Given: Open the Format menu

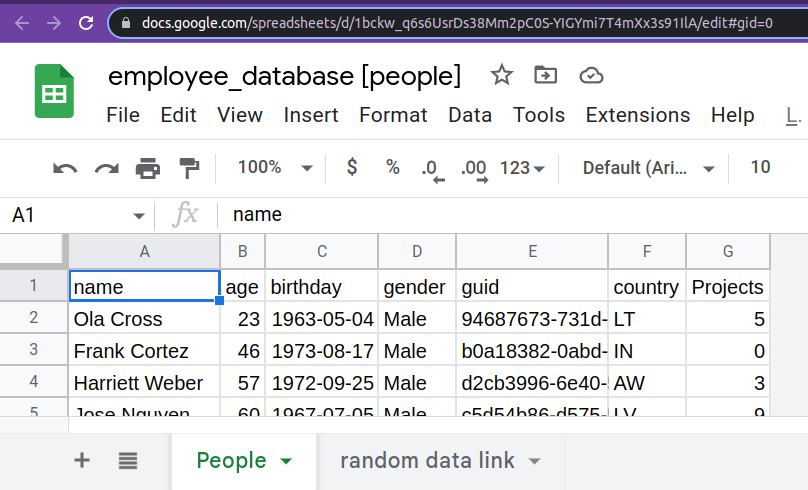Looking at the screenshot, I should pyautogui.click(x=393, y=115).
